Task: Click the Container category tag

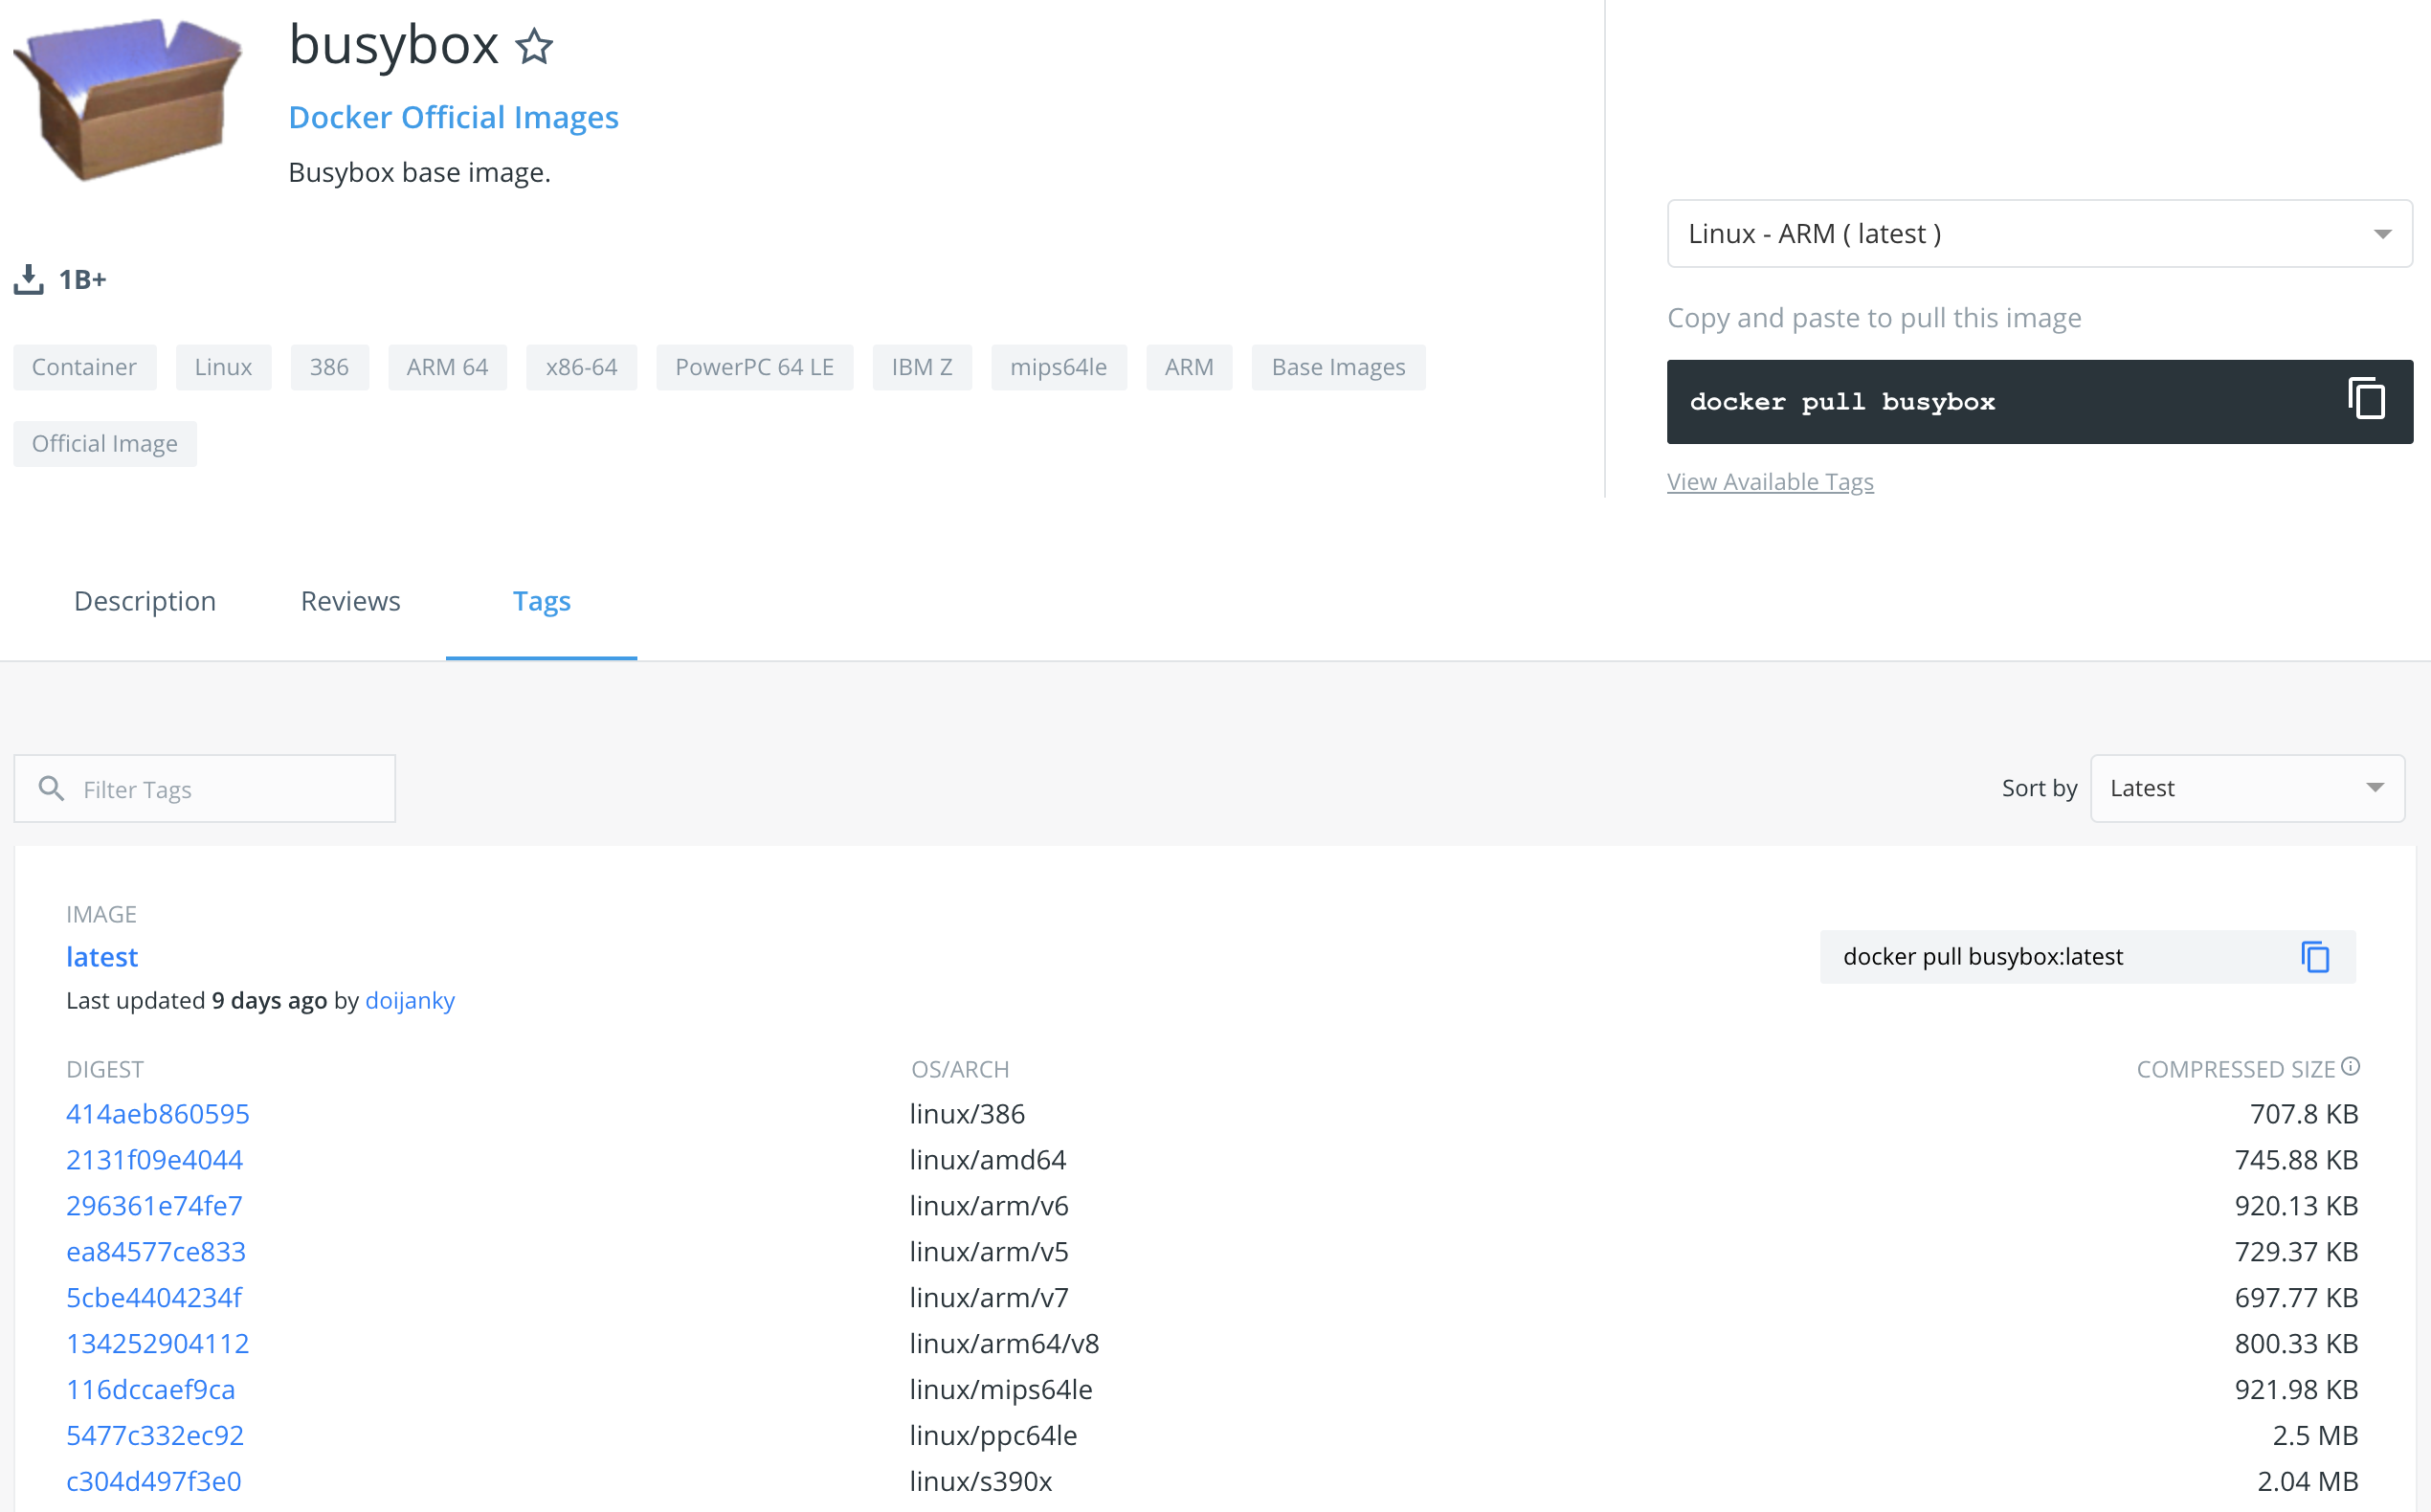Action: pos(84,367)
